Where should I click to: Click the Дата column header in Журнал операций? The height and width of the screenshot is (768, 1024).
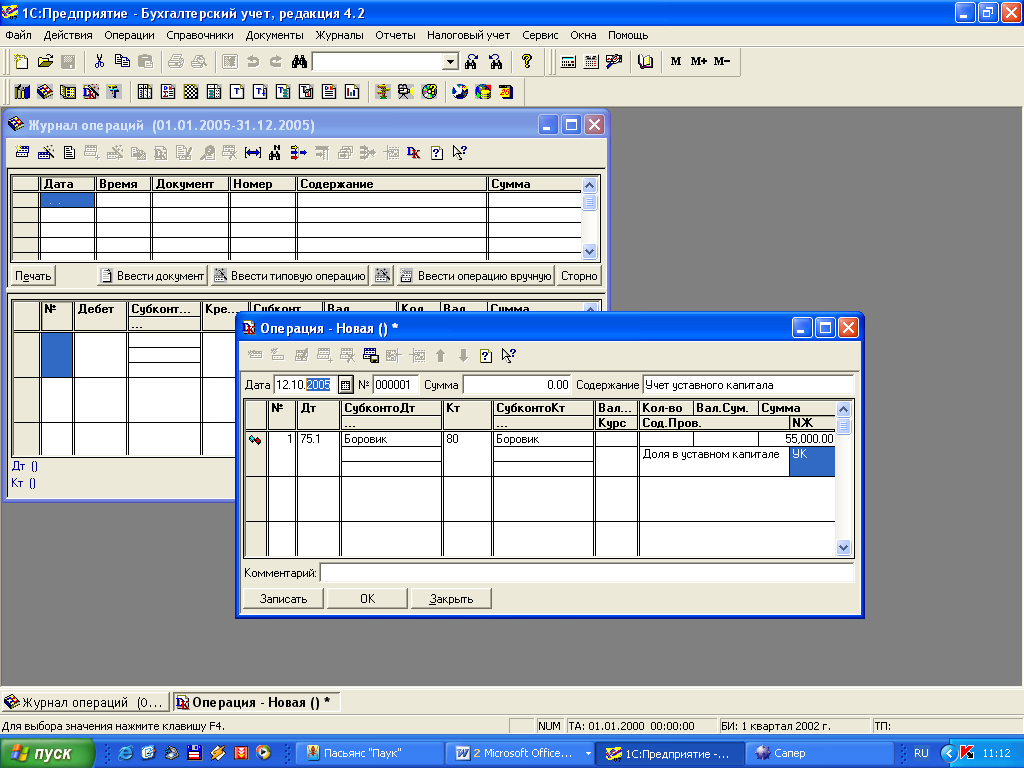tap(68, 184)
